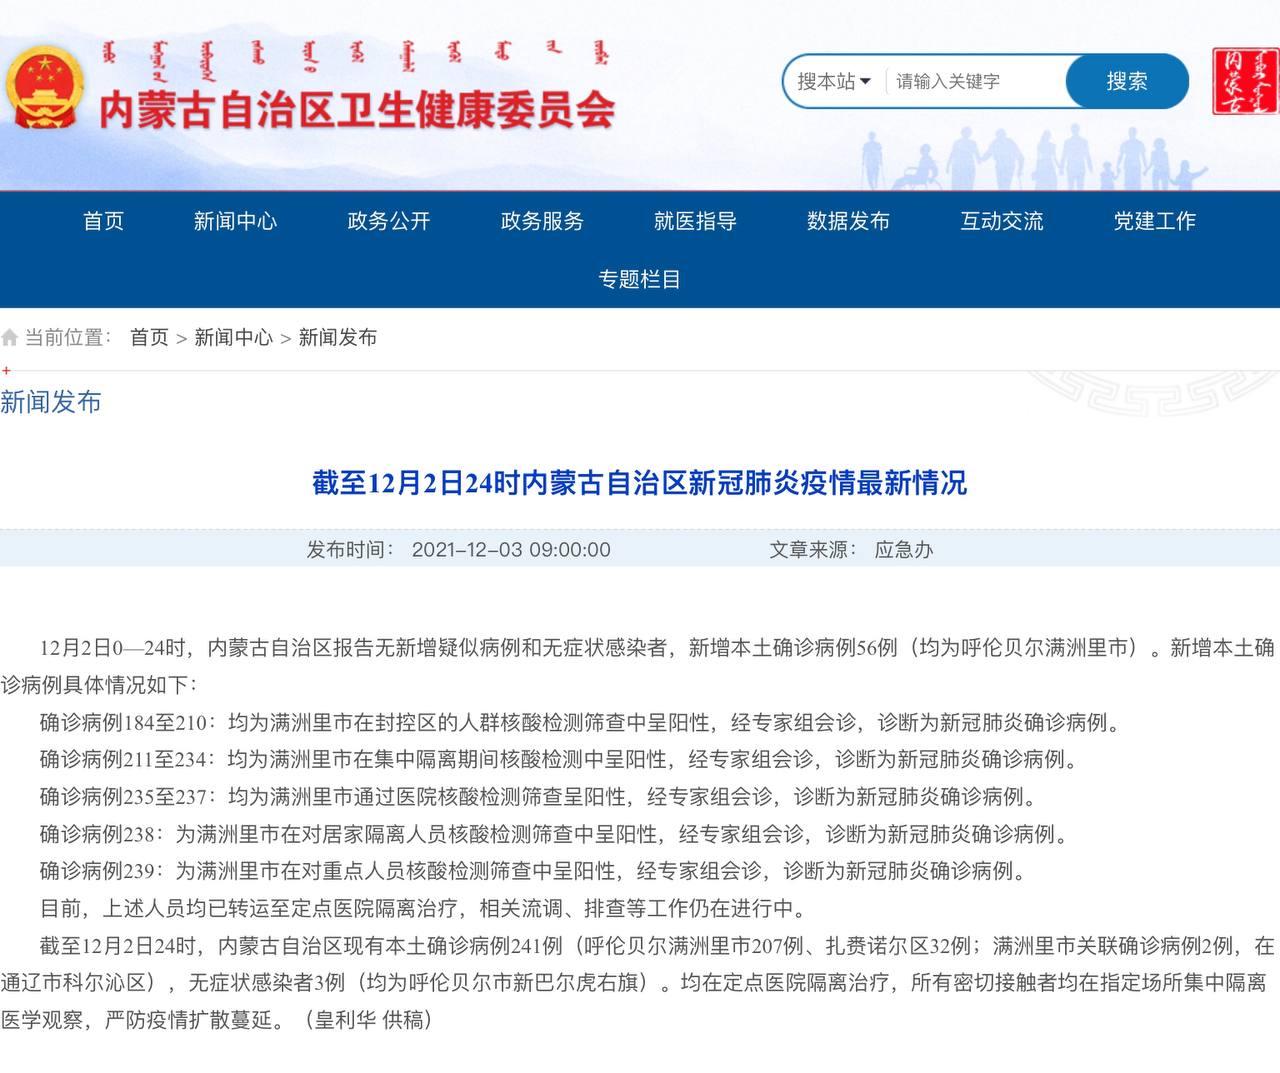This screenshot has height=1073, width=1280.
Task: Open the 就医指导 navigation menu item
Action: click(695, 221)
